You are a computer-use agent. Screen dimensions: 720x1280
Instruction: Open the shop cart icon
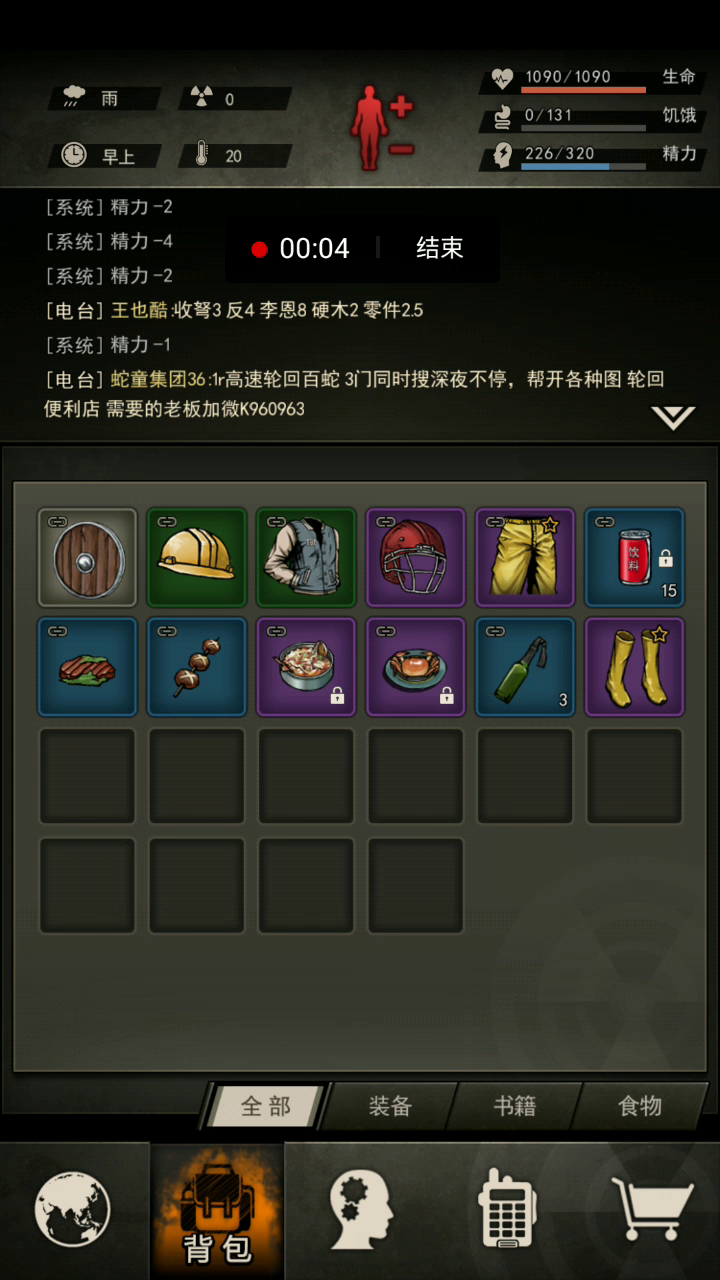[652, 1208]
